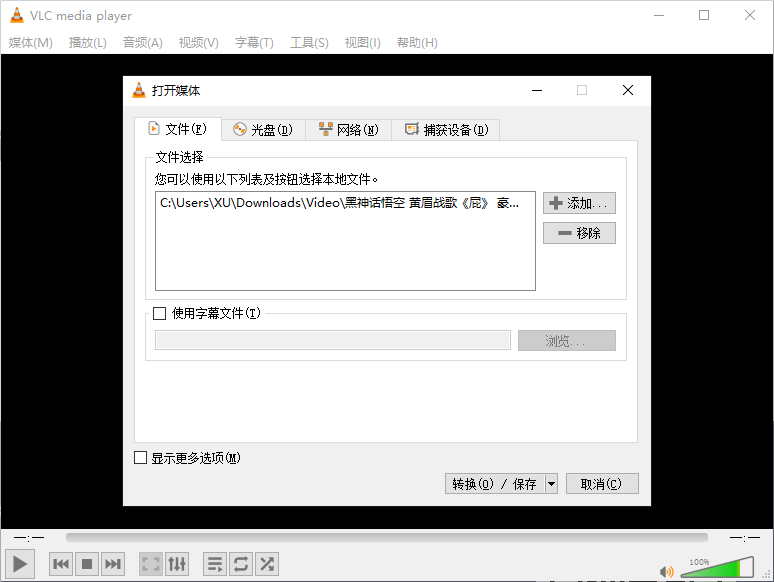Switch to the 捕获设备(D) tab
774x582 pixels.
tap(446, 130)
